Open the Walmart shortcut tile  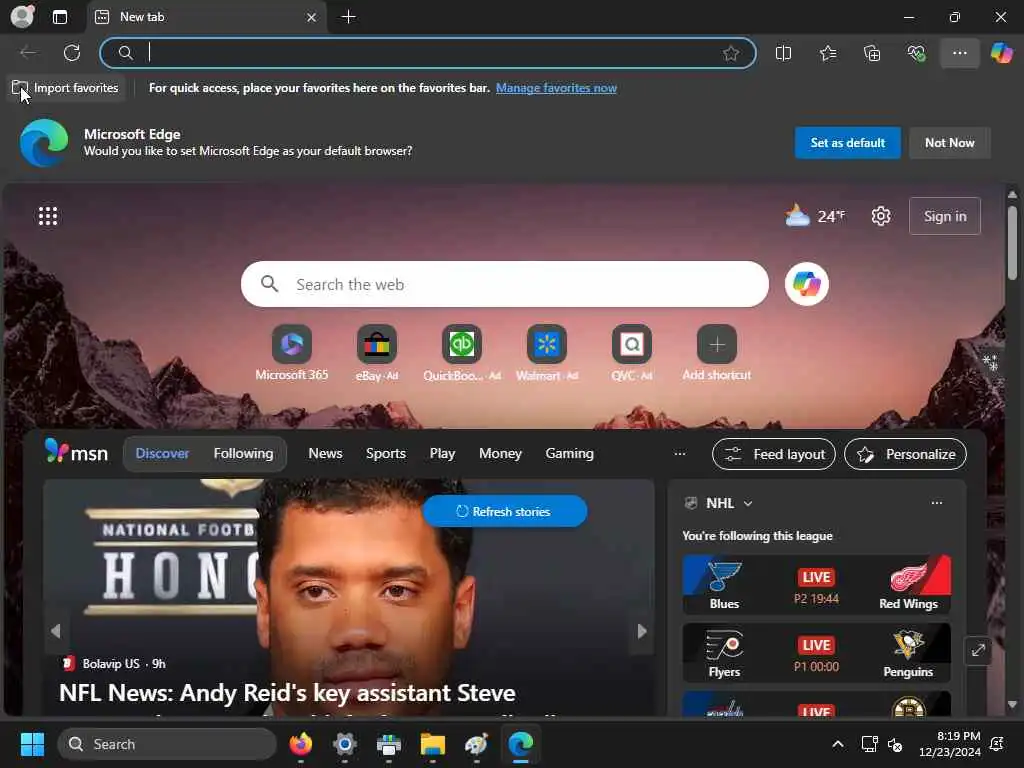(547, 353)
